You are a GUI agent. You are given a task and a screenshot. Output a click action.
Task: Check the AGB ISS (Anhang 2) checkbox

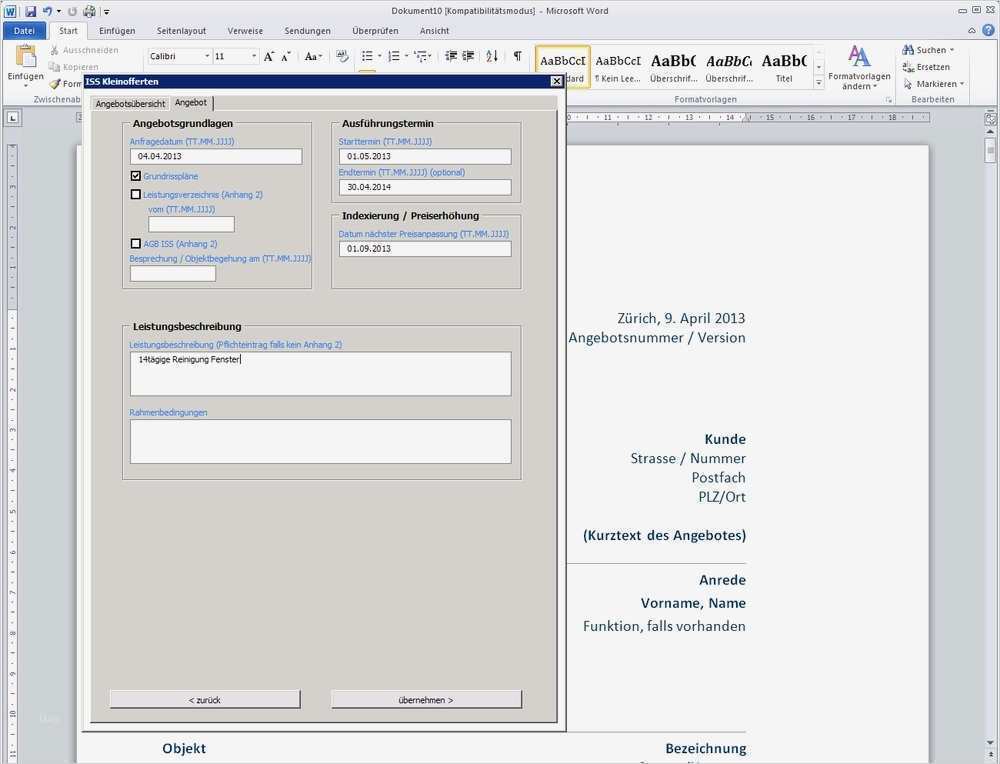point(136,244)
